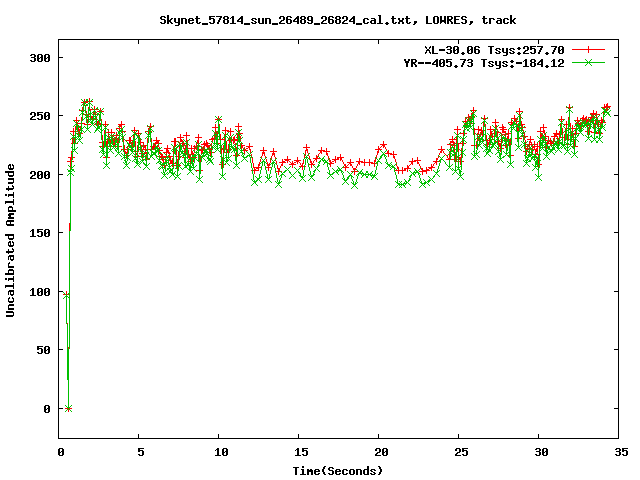
Task: Click the y-axis tick label 0
Action: [x=47, y=409]
